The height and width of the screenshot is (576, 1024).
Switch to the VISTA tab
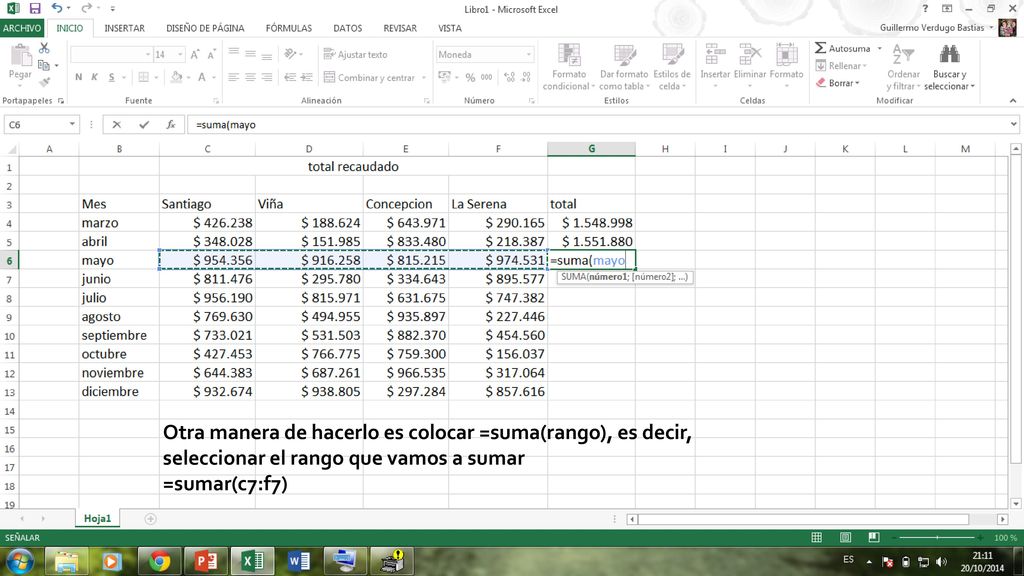click(449, 28)
